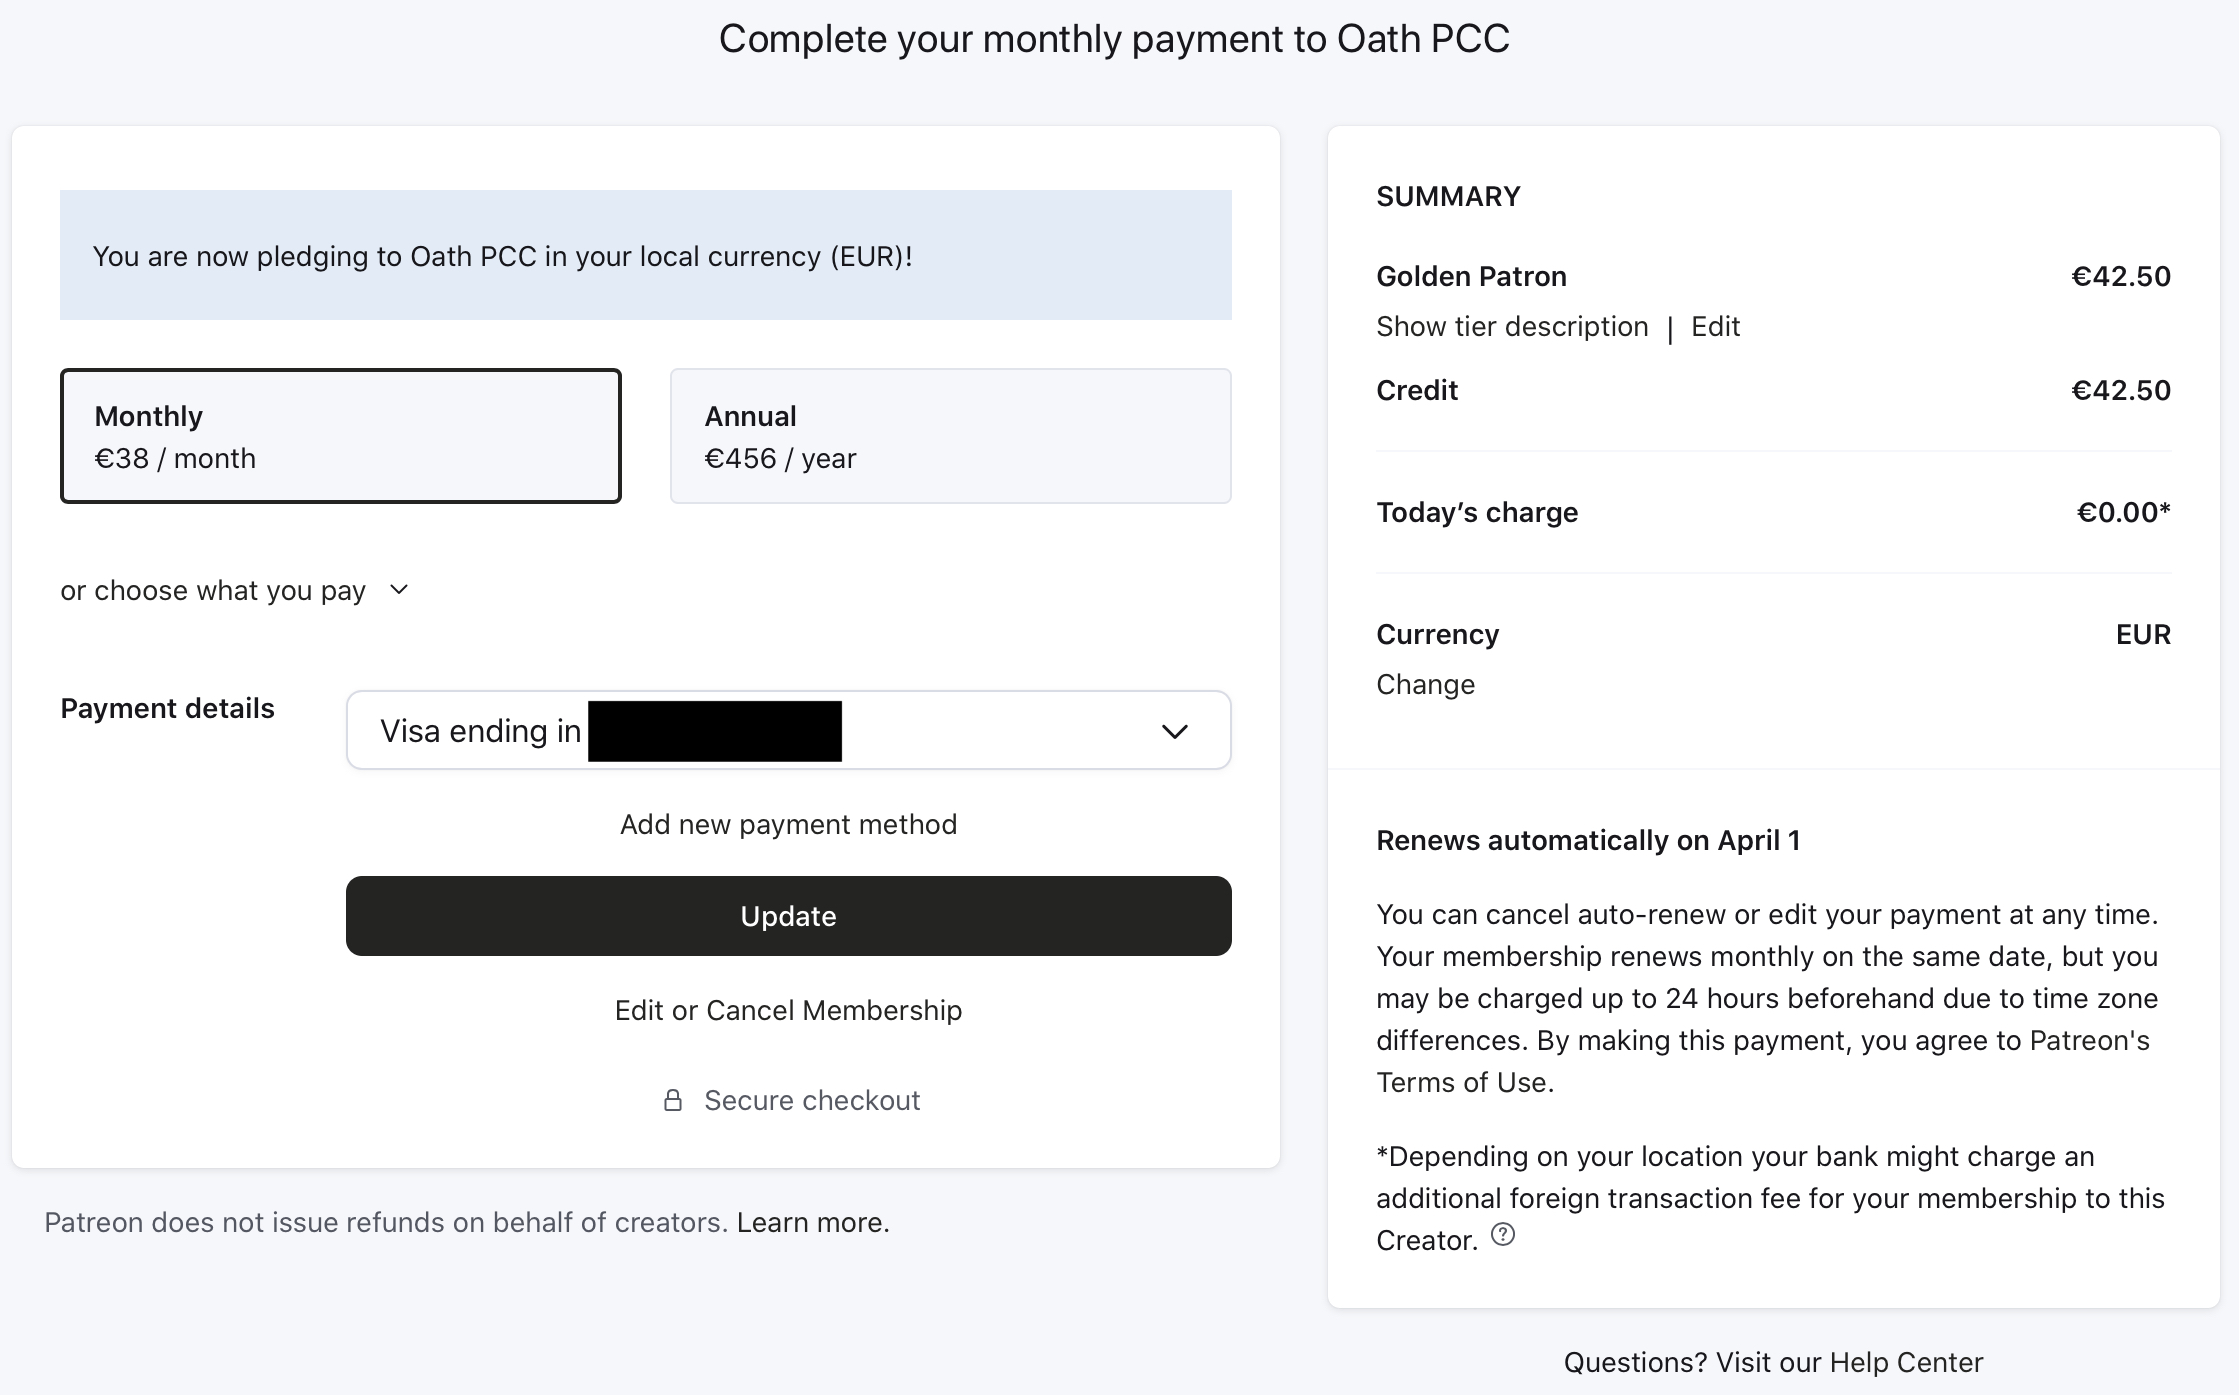Screen dimensions: 2239x1395
Task: Click the question mark help icon after Creator
Action: point(1502,1235)
